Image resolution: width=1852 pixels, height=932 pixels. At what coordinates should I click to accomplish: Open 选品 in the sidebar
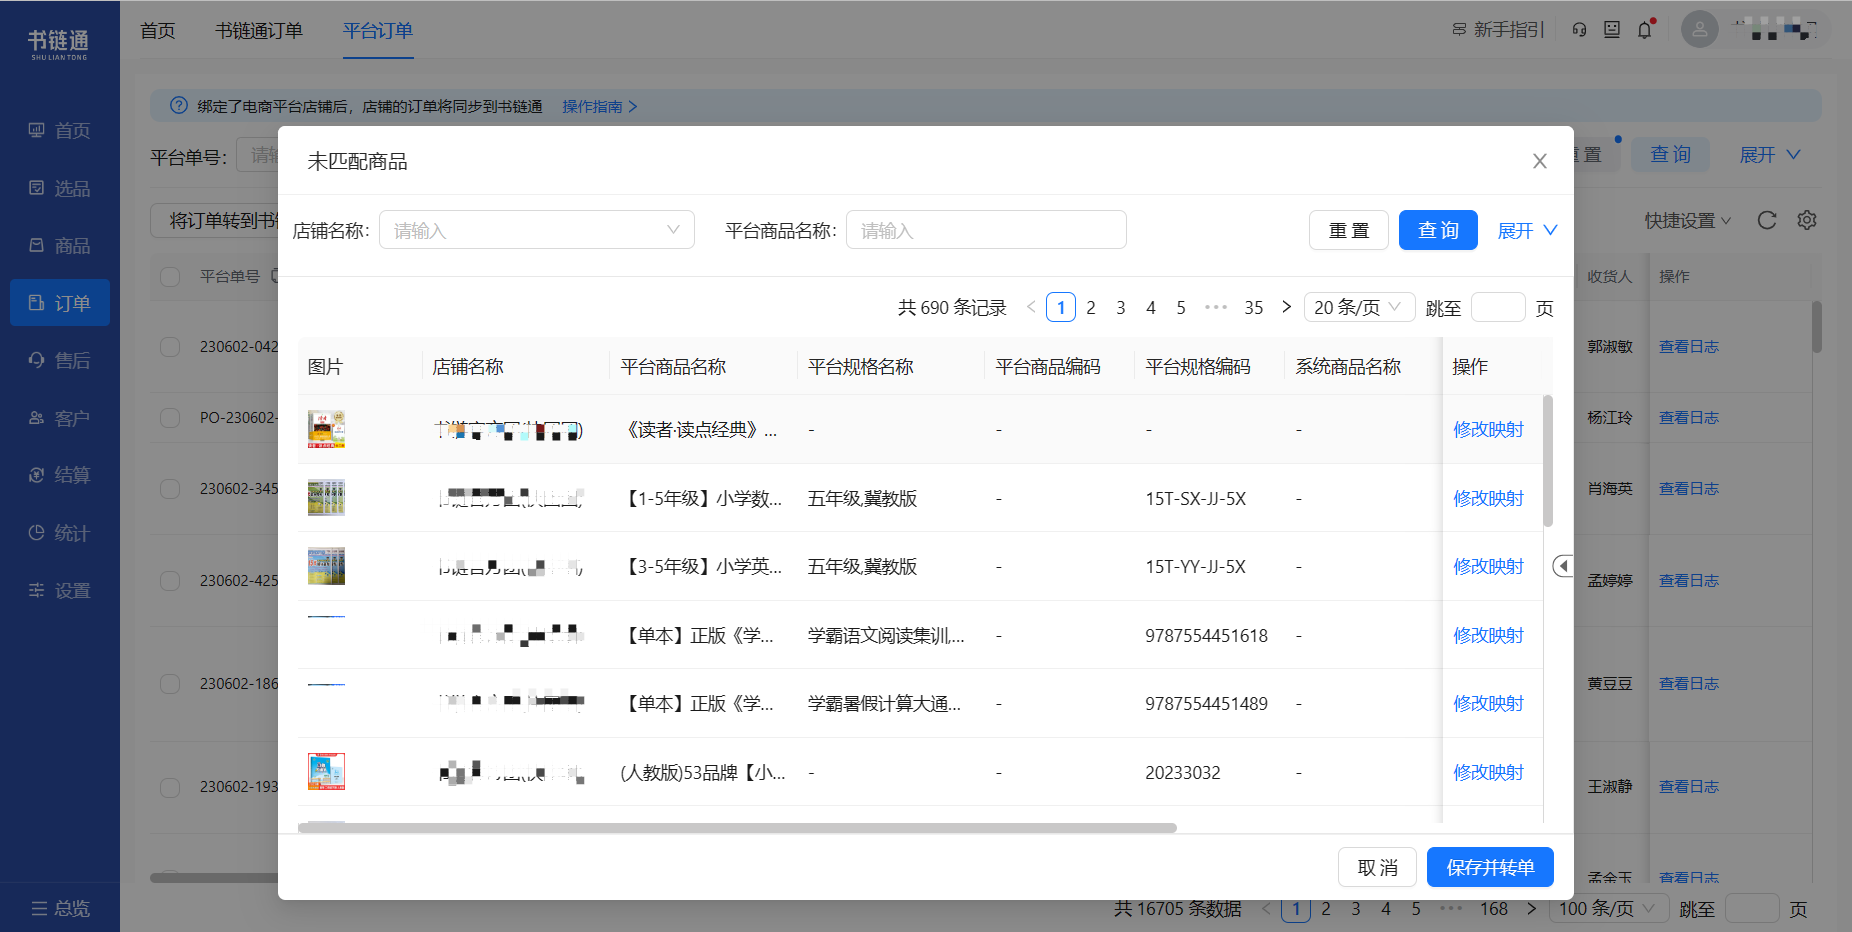(60, 188)
